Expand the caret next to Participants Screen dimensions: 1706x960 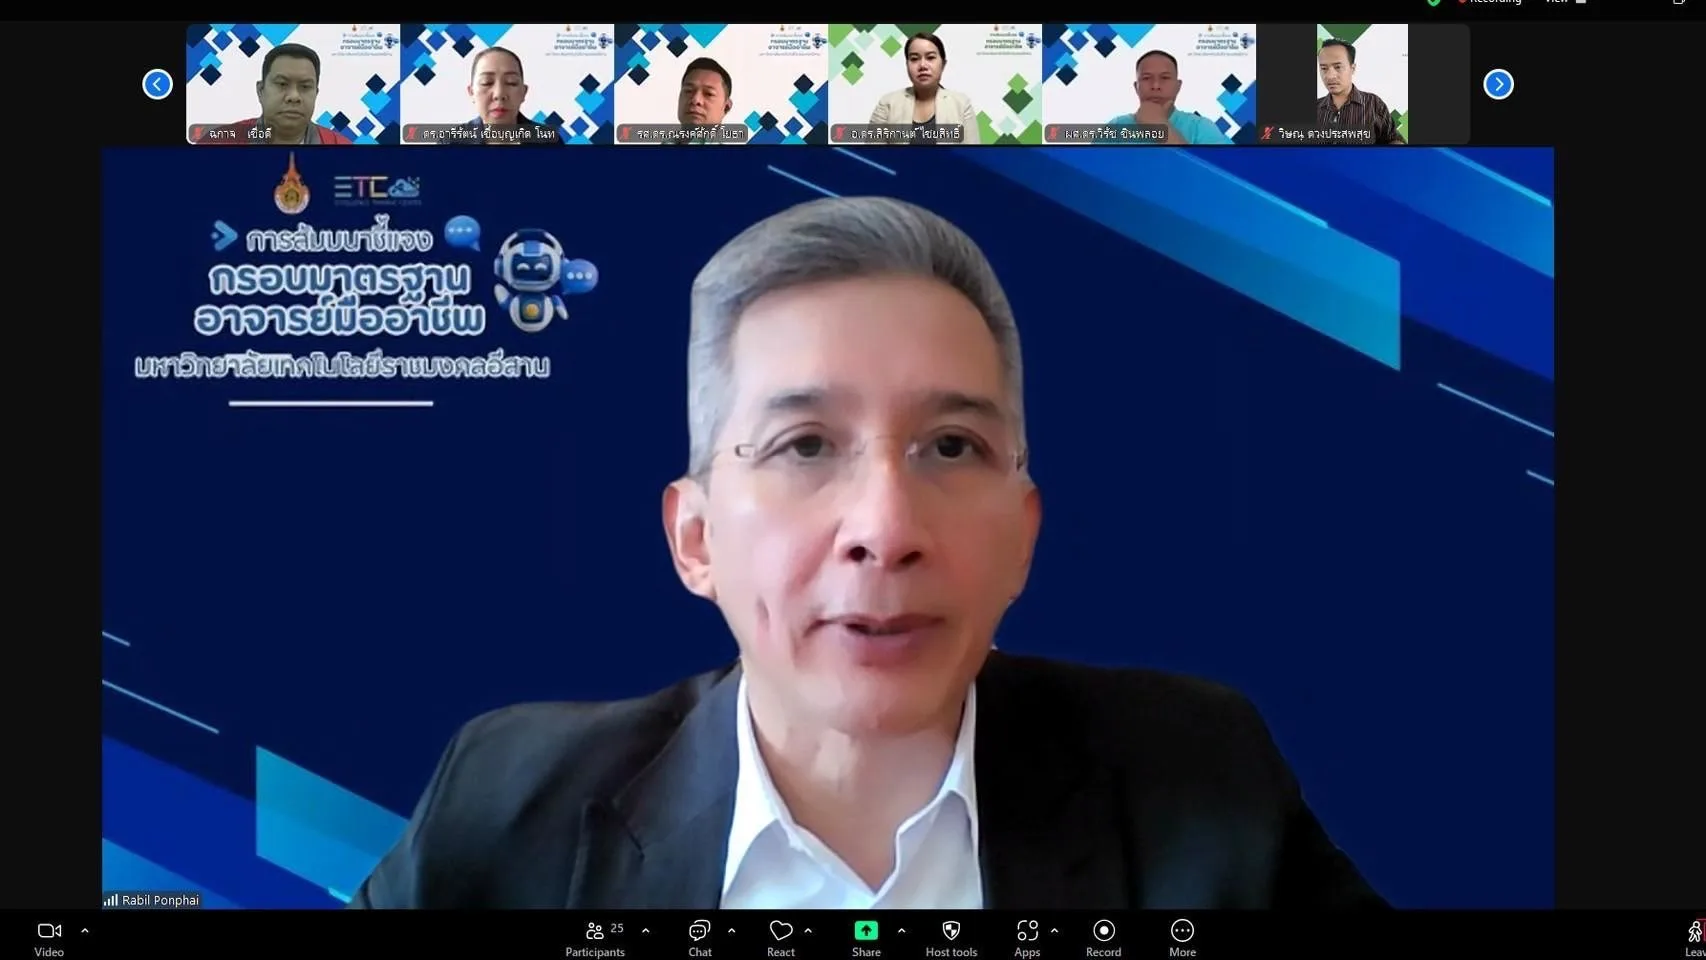pos(646,930)
